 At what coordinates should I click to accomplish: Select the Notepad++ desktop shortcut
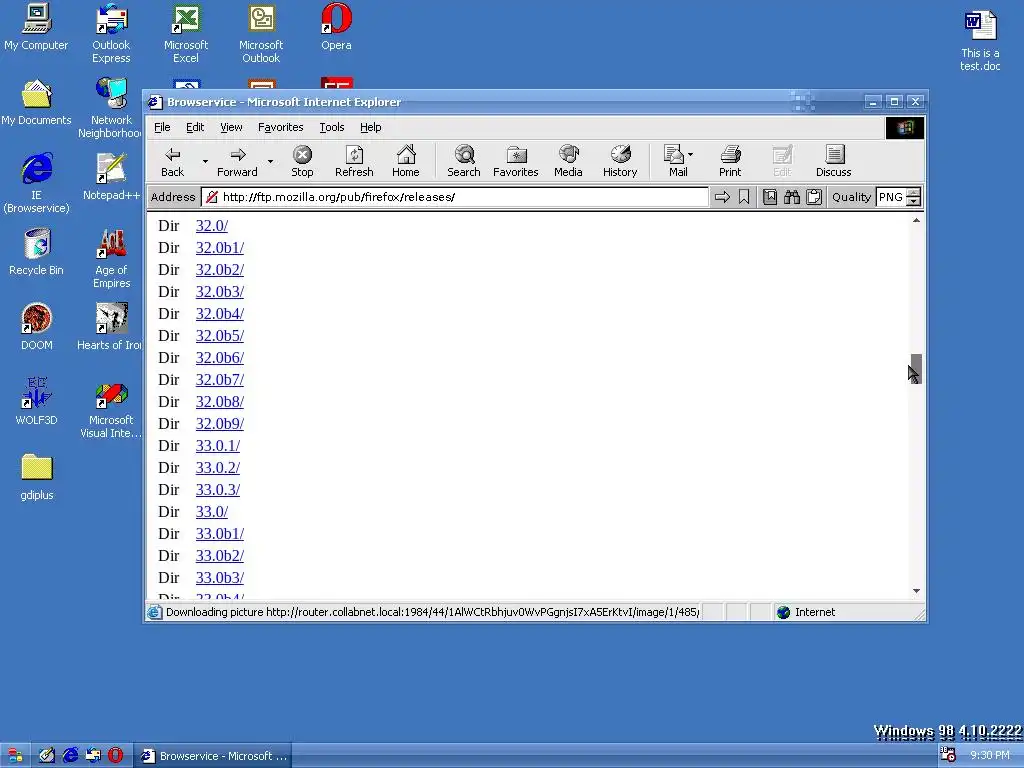coord(111,177)
